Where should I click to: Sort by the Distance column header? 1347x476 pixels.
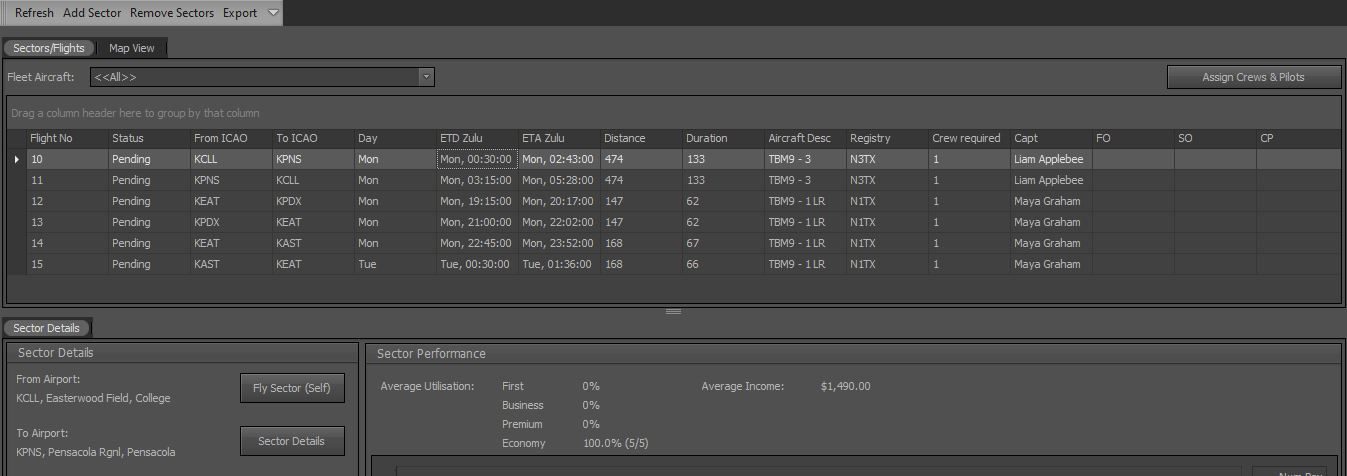tap(641, 138)
